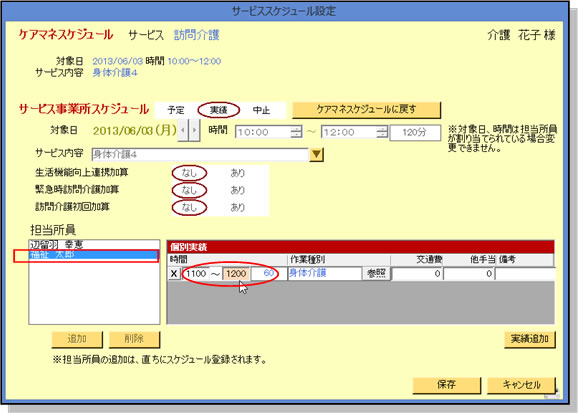This screenshot has width=578, height=413.
Task: Set 訪問介護初回加算 to あり
Action: 237,208
